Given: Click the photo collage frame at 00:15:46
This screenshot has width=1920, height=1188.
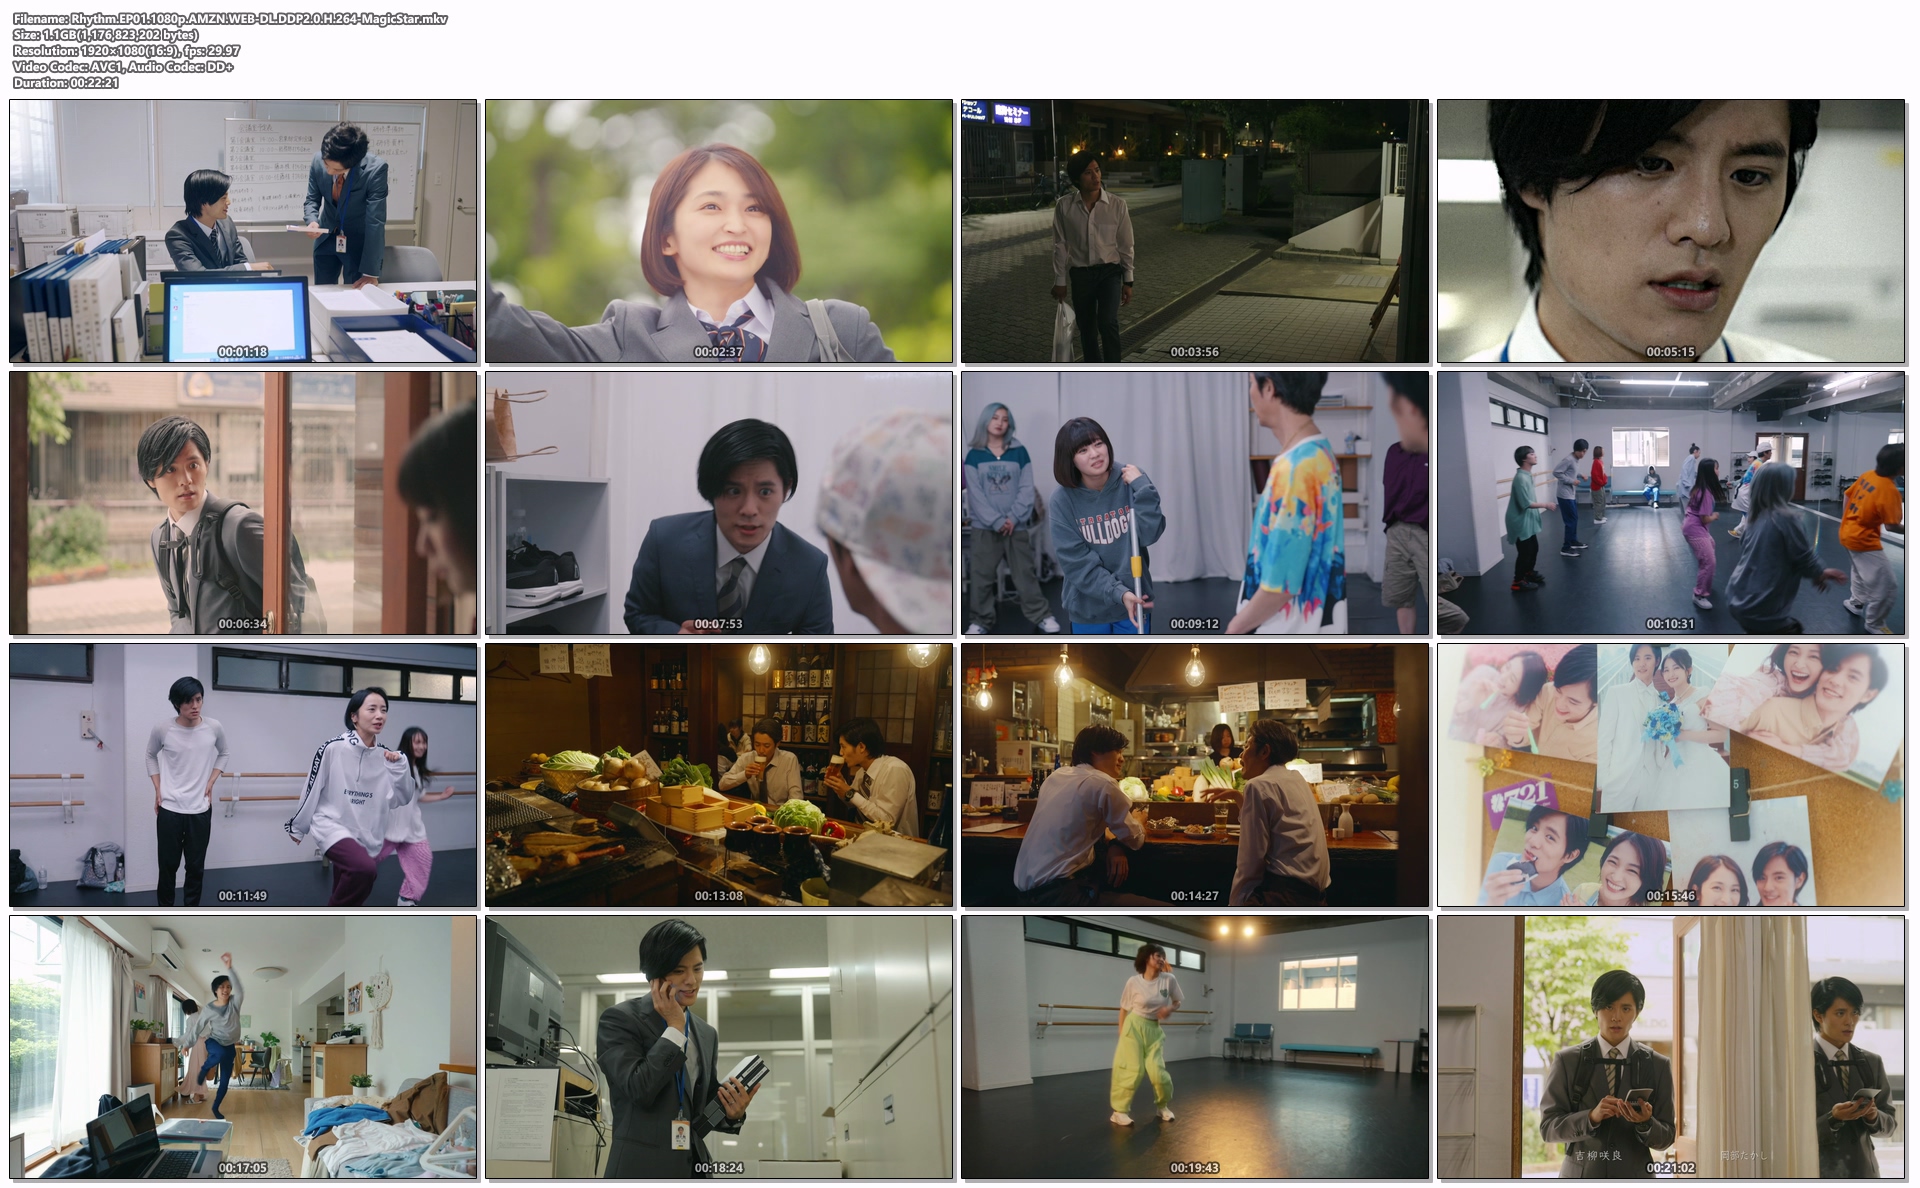Looking at the screenshot, I should 1671,775.
